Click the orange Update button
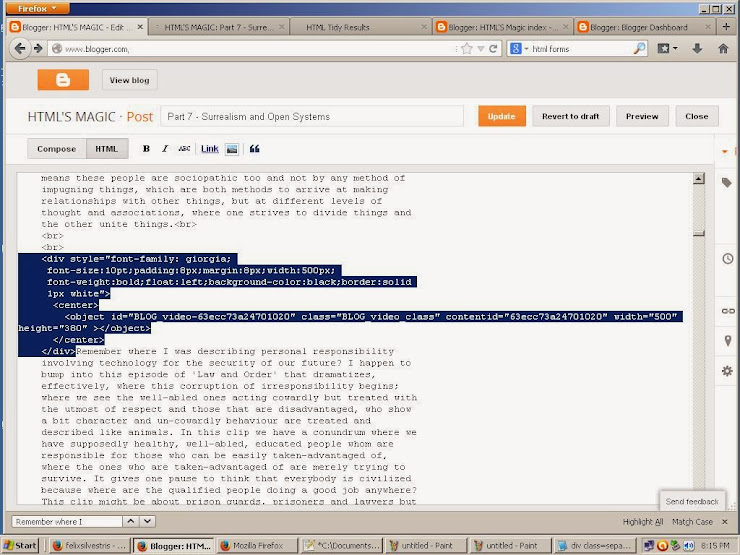The height and width of the screenshot is (555, 740). [x=502, y=116]
